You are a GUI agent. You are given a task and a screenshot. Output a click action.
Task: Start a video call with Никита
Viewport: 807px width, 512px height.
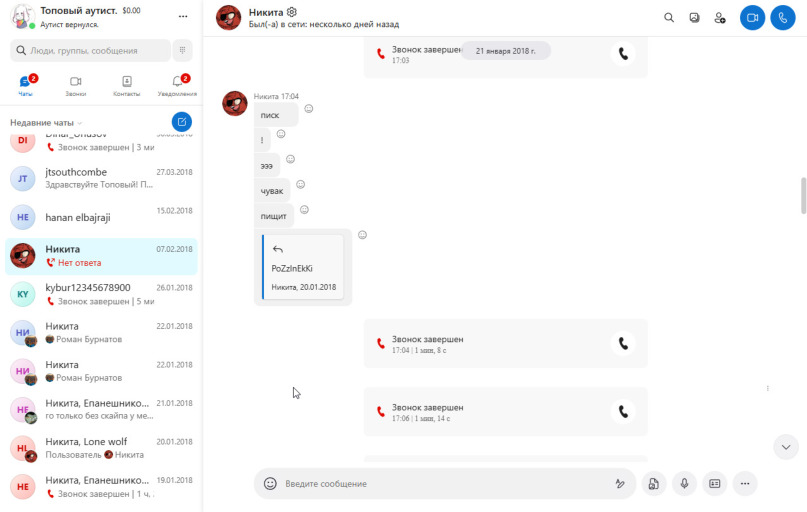751,17
